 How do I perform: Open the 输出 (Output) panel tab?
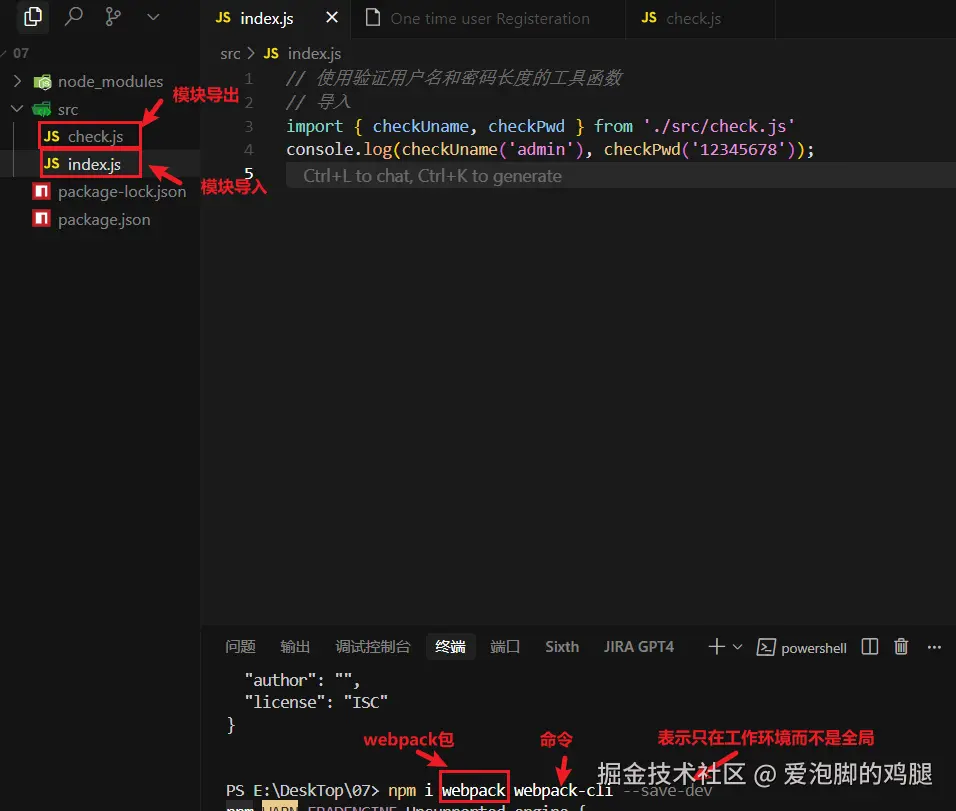click(x=295, y=647)
